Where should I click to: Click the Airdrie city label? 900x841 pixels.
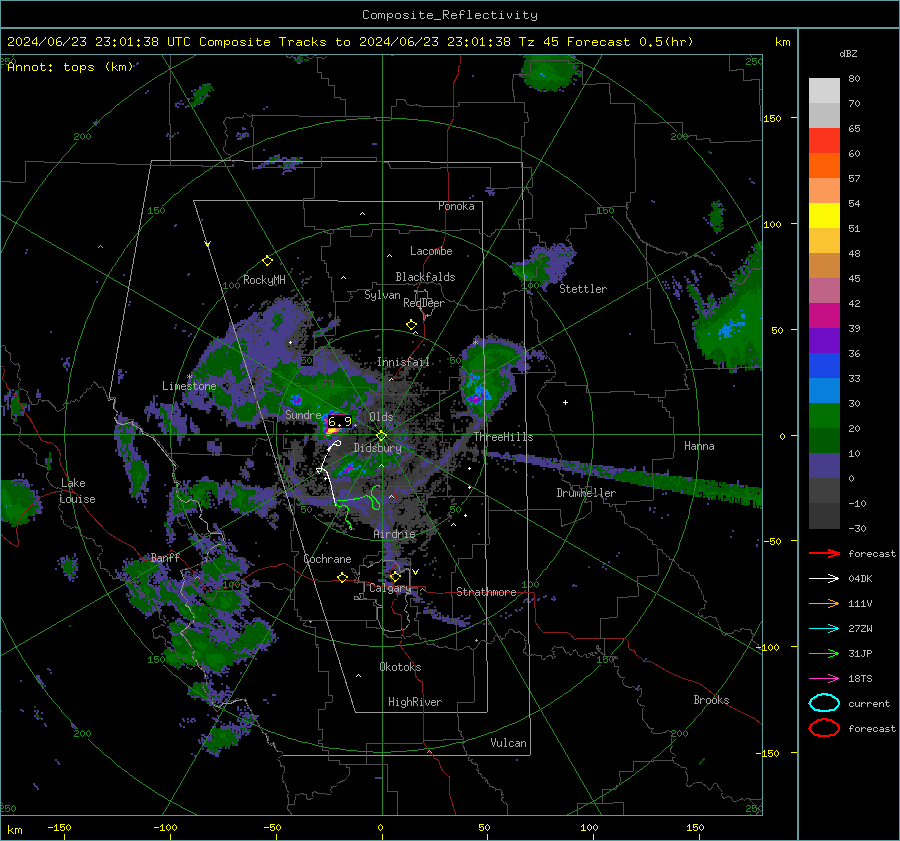pos(394,534)
